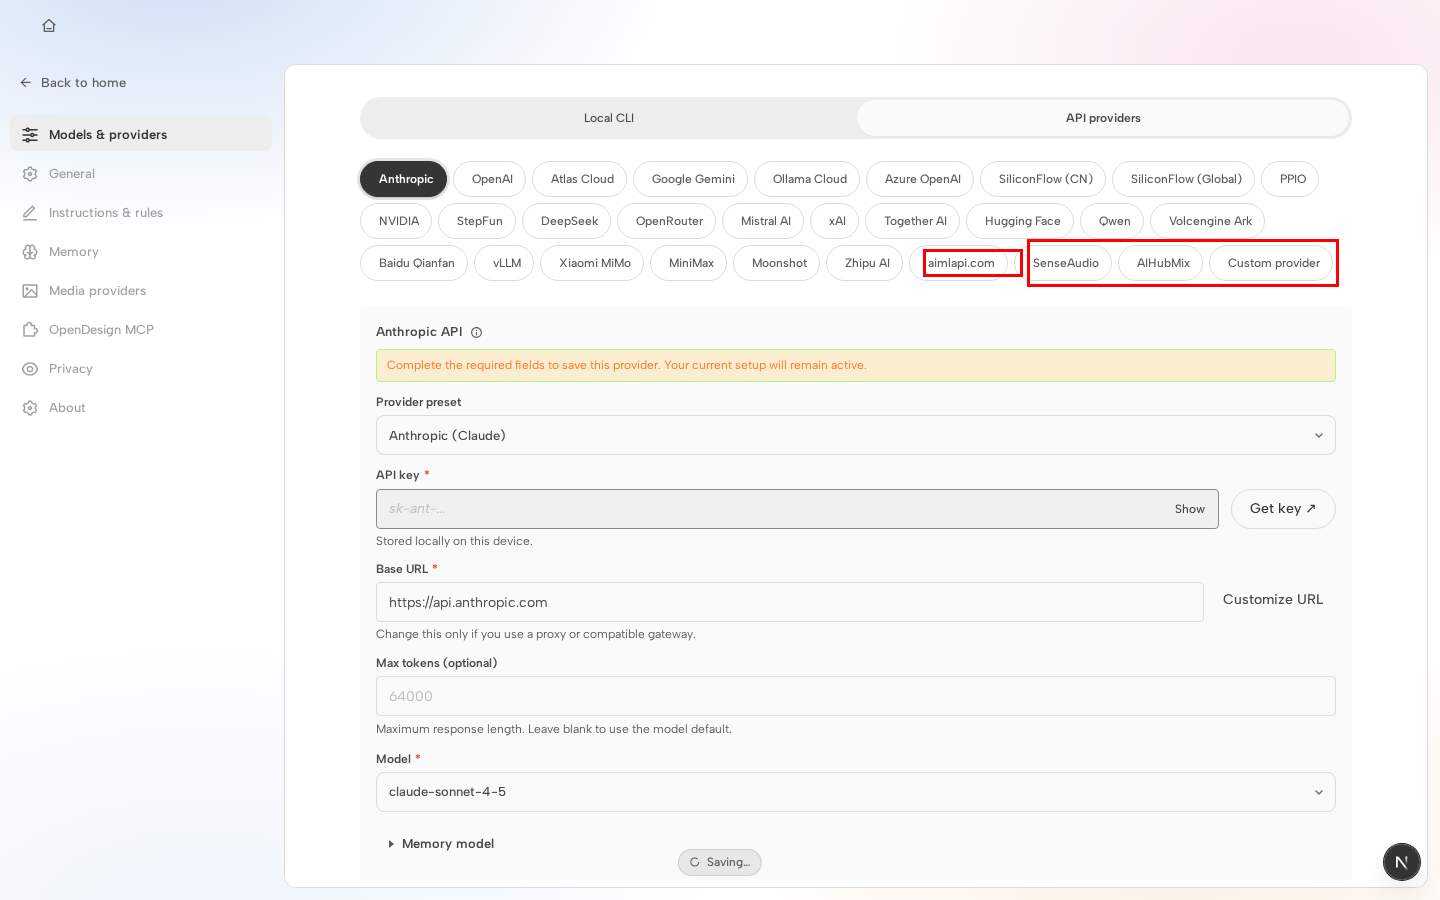Click the Instructions & rules pencil icon
This screenshot has width=1440, height=900.
(30, 213)
